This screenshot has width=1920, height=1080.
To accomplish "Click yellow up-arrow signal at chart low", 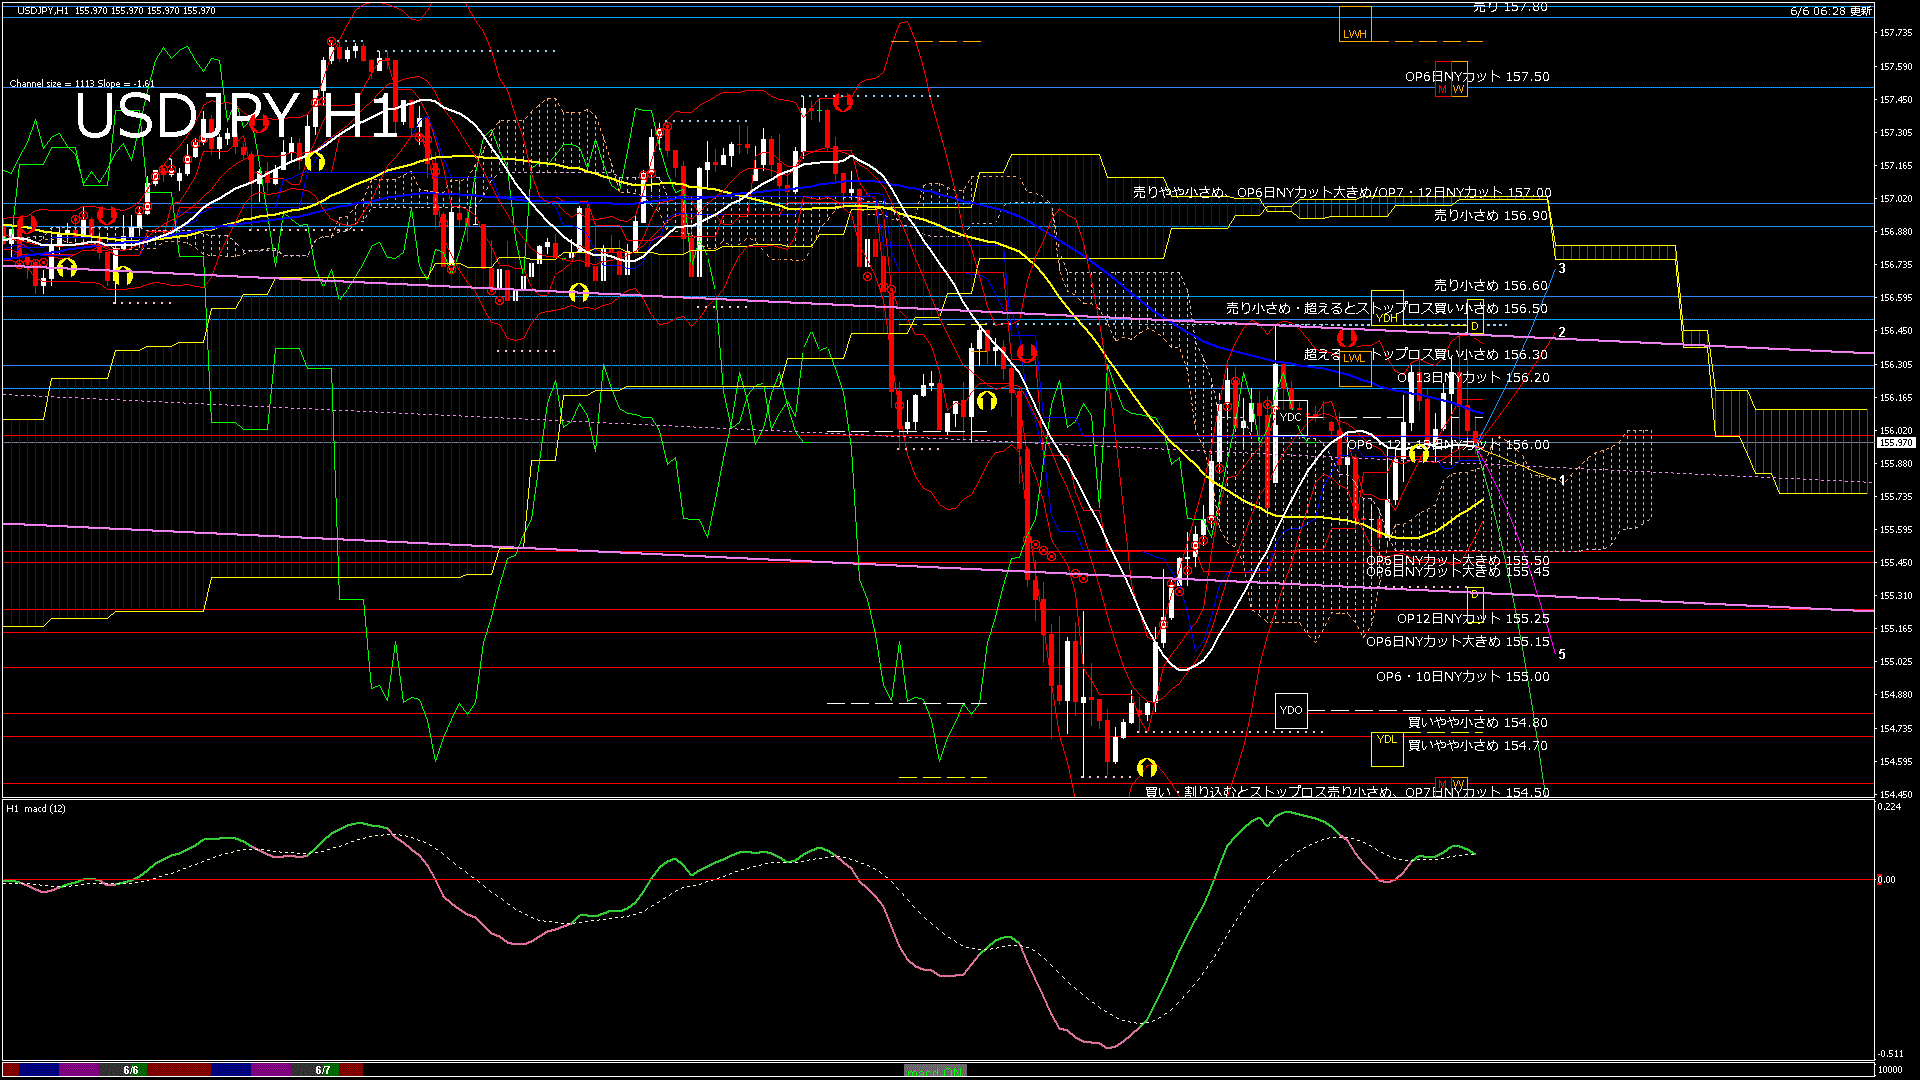I will point(1147,768).
